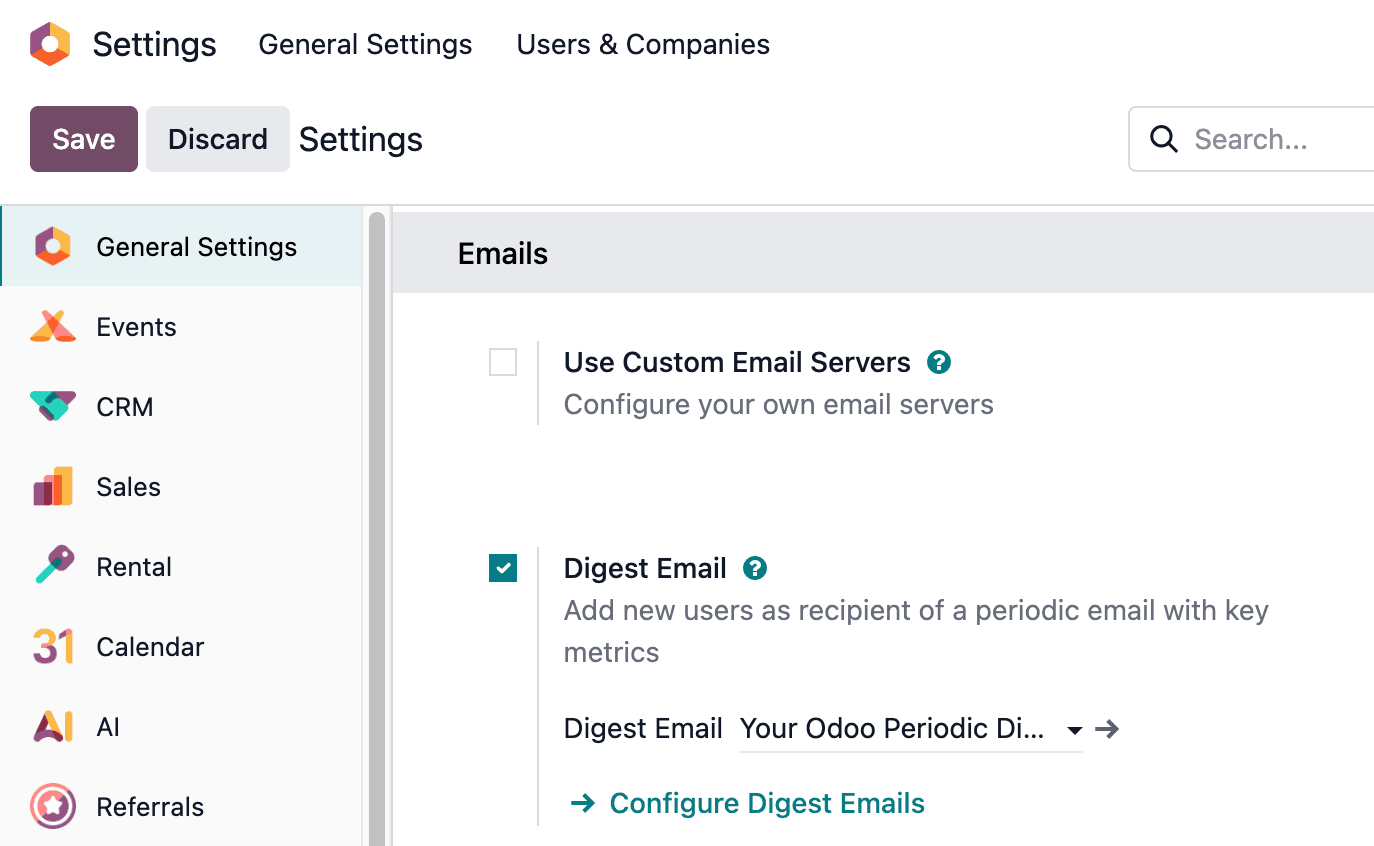Open the General Settings top menu
The width and height of the screenshot is (1374, 846).
(365, 44)
